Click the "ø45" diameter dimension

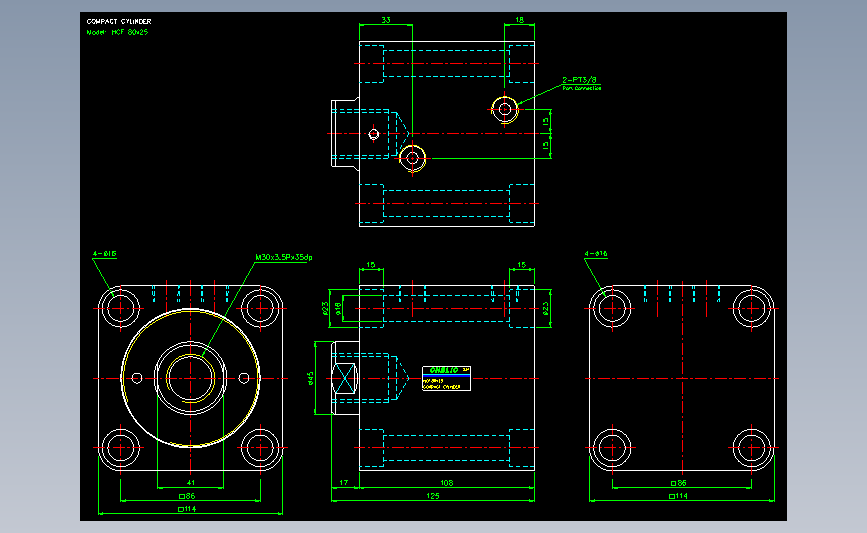pos(311,378)
